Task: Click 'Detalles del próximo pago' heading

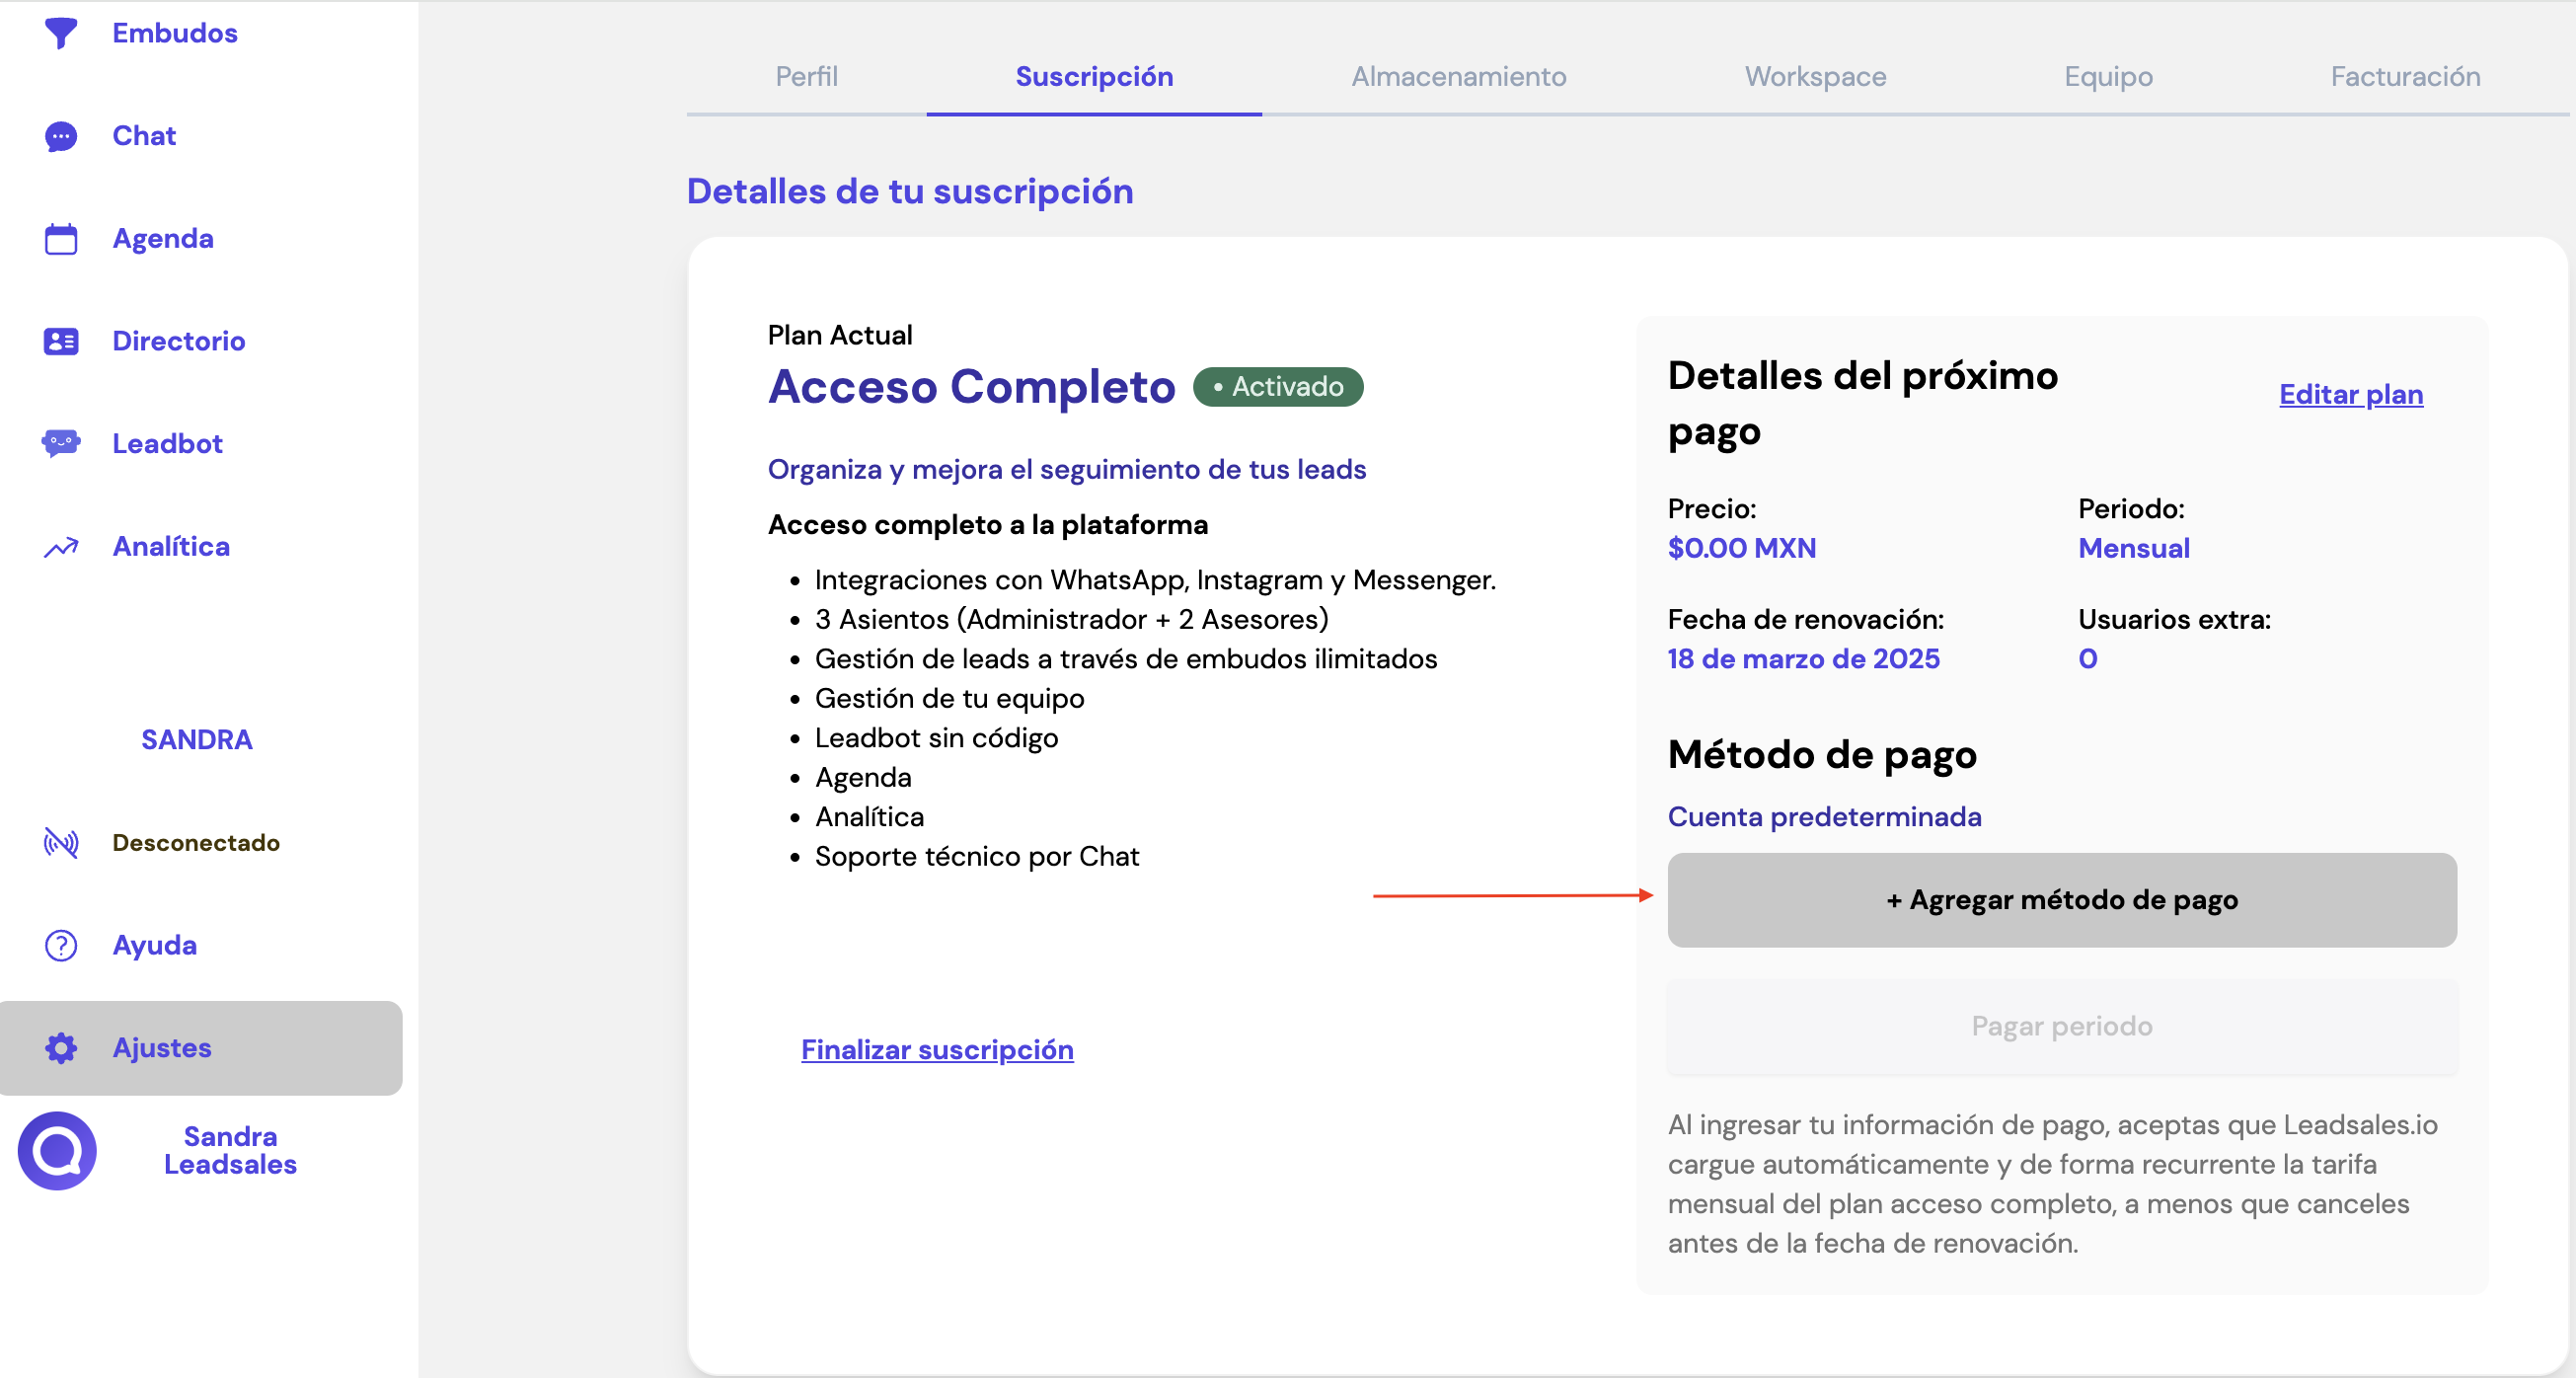Action: click(x=1863, y=403)
